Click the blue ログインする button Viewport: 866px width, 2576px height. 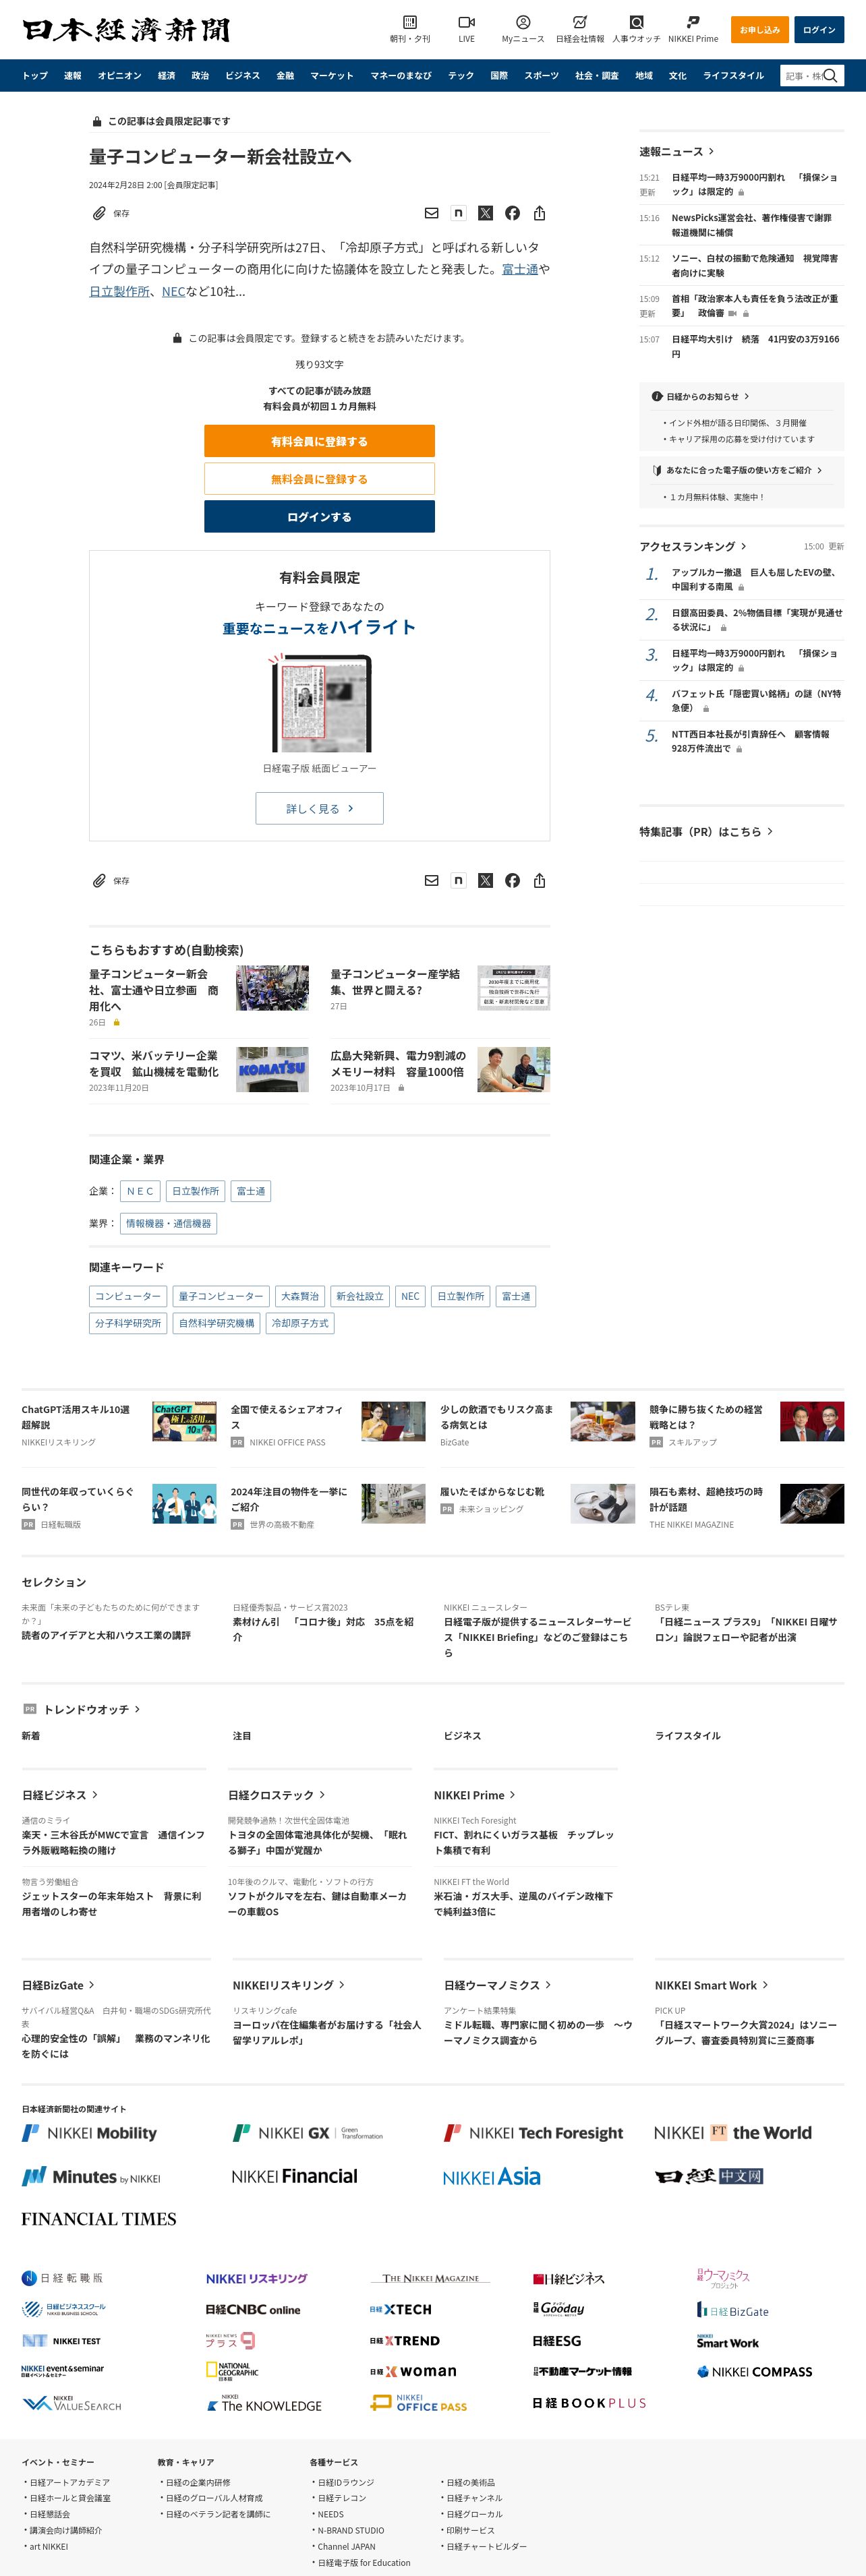click(x=319, y=517)
